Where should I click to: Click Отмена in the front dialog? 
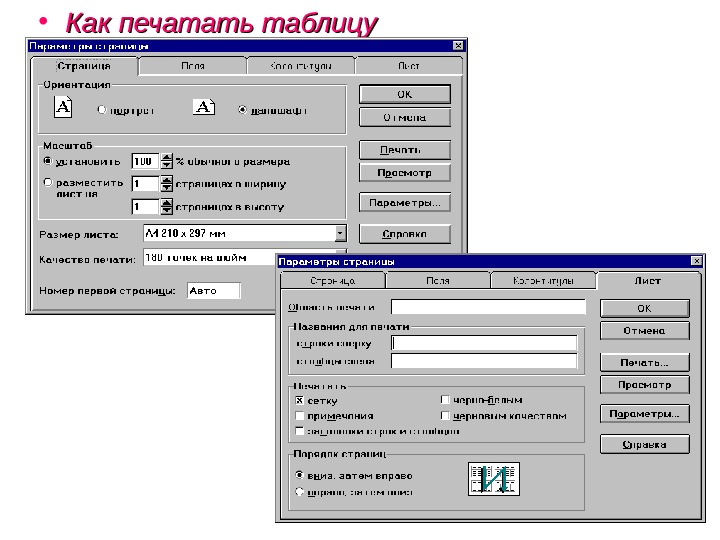pos(645,331)
